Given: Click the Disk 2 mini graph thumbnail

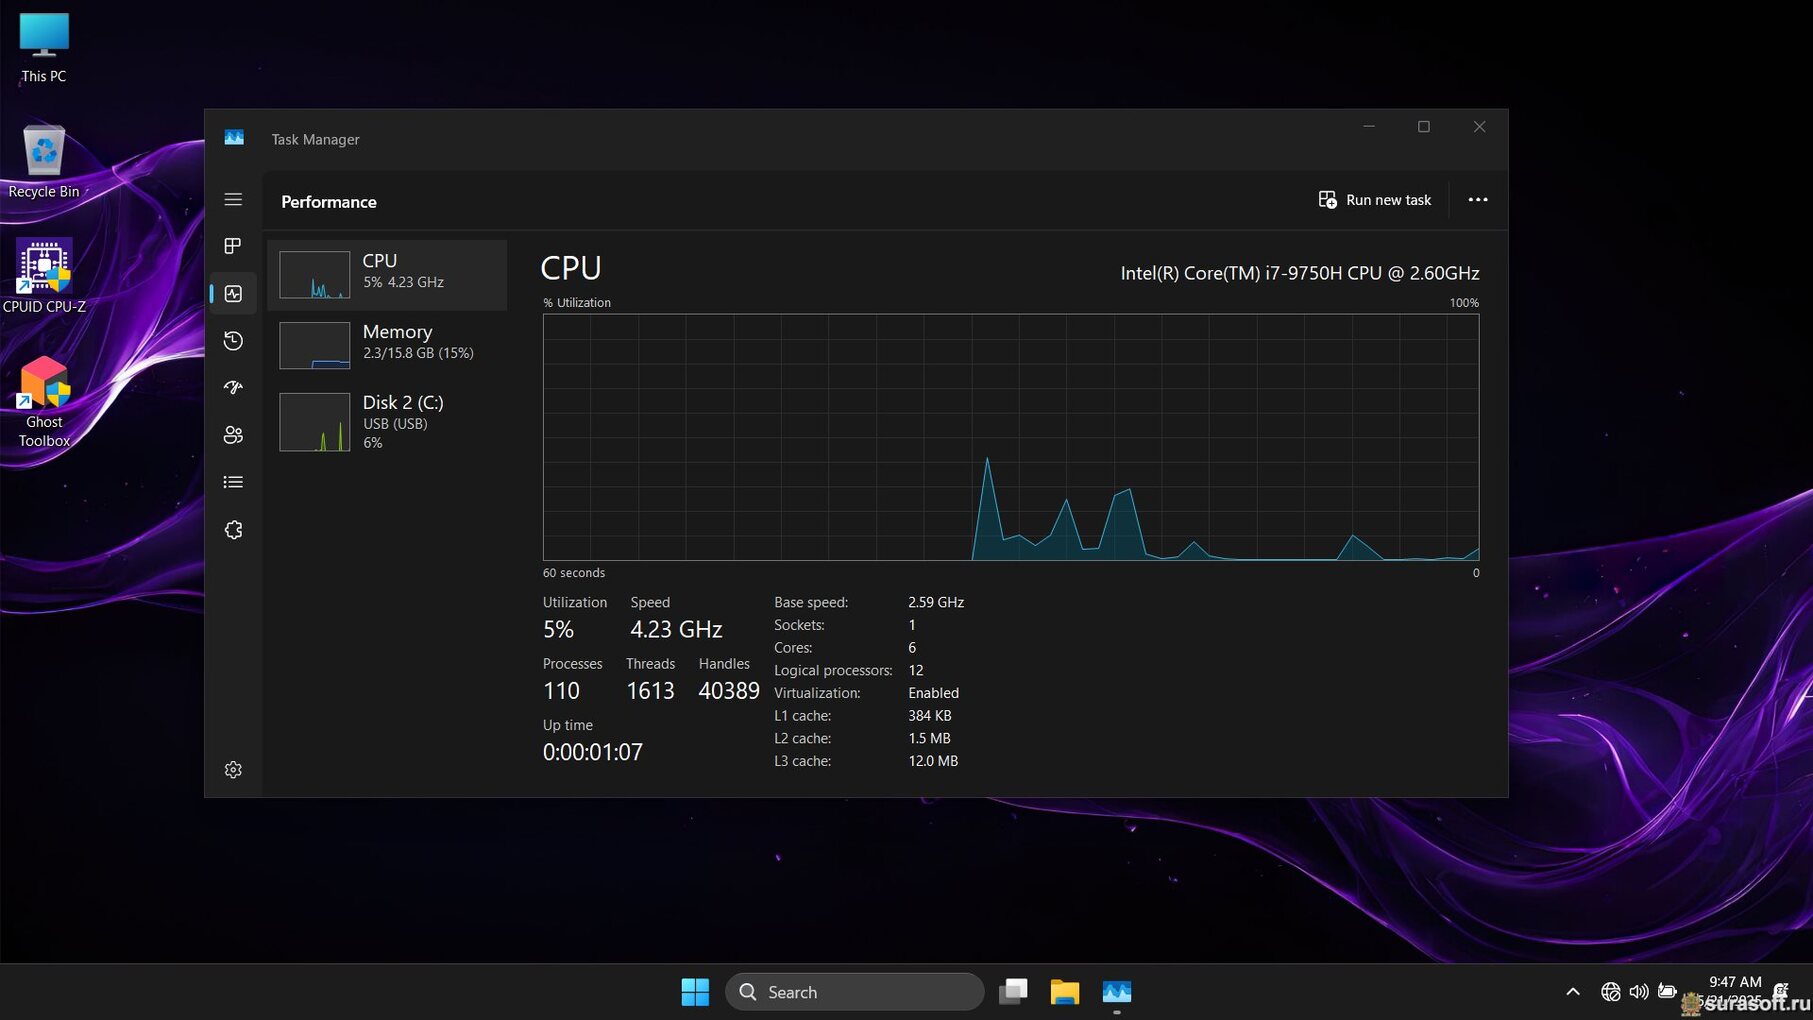Looking at the screenshot, I should (x=314, y=422).
